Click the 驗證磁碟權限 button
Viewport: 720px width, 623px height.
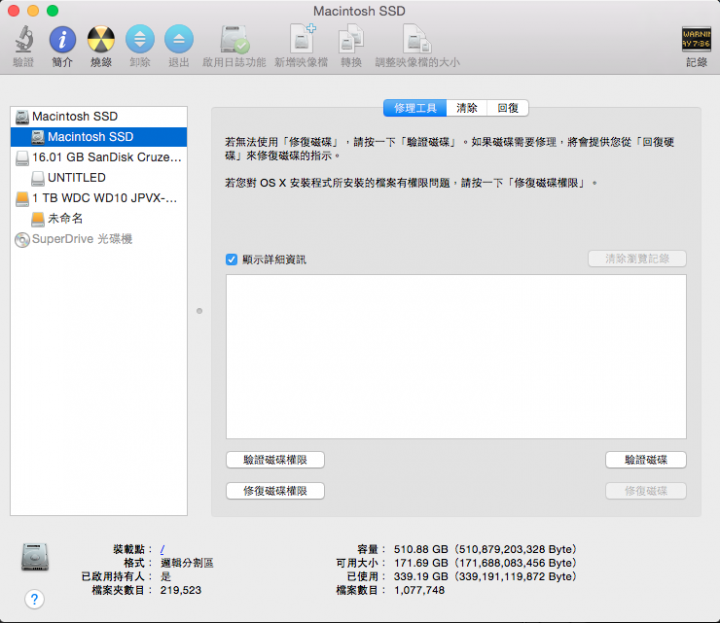(275, 460)
